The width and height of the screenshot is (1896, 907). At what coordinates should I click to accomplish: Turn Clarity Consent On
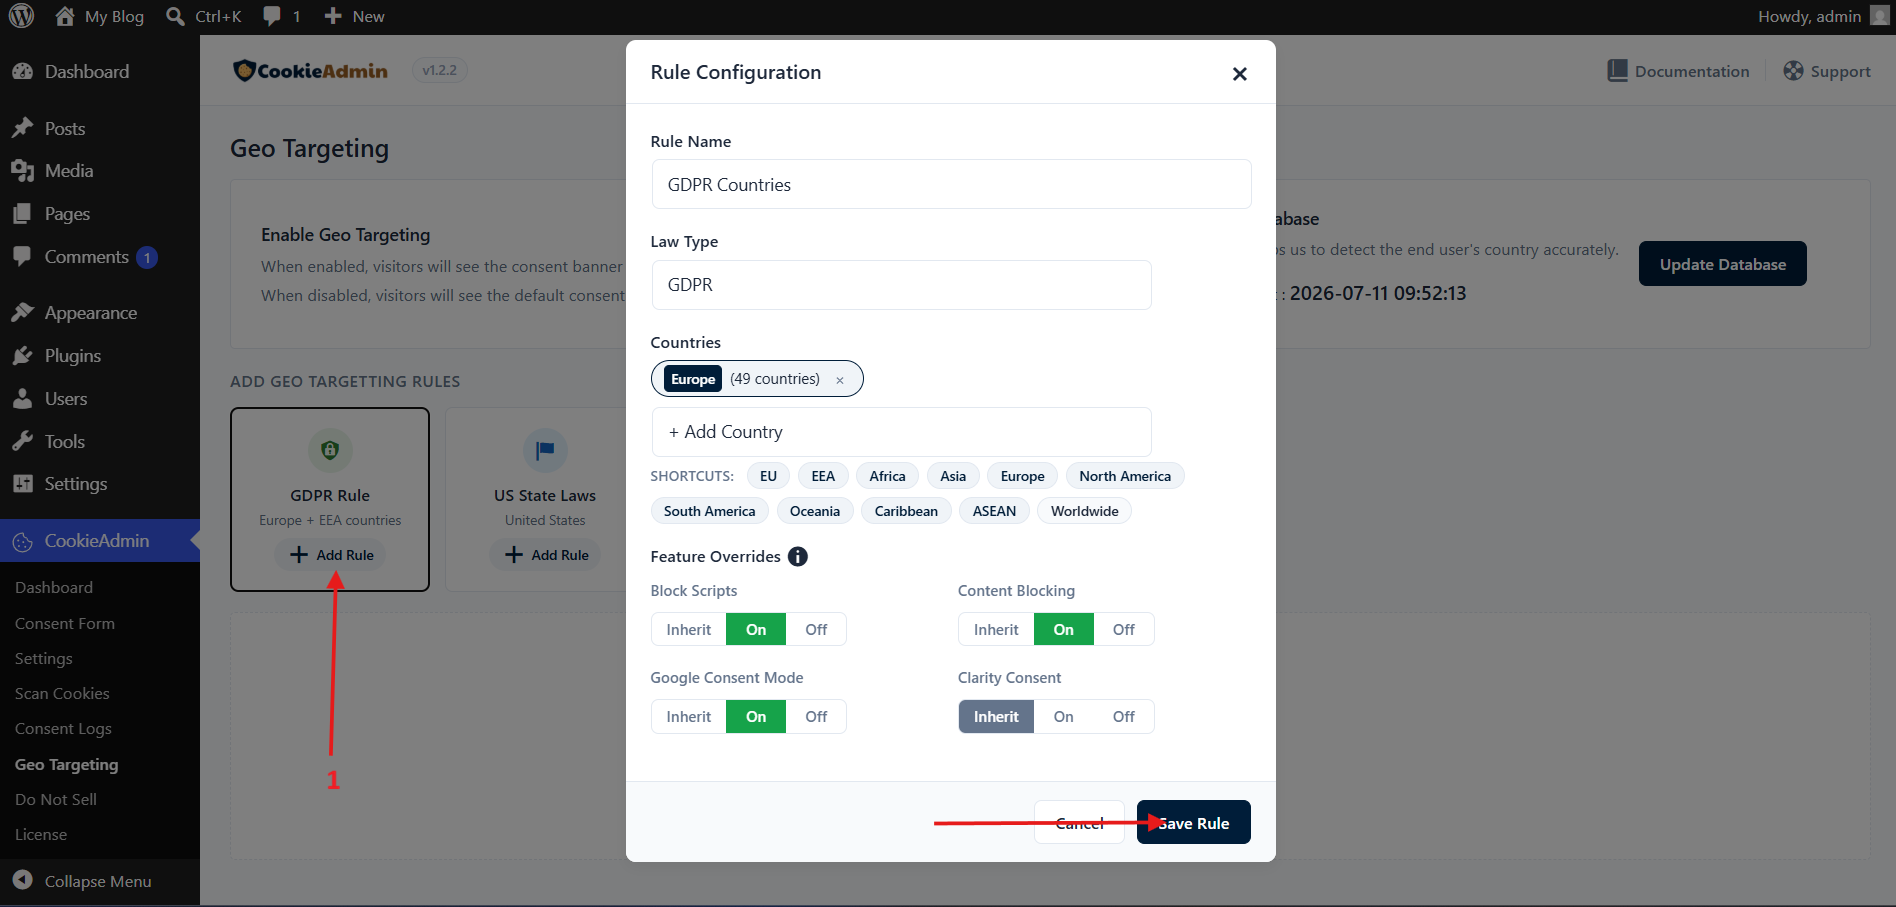pyautogui.click(x=1063, y=717)
